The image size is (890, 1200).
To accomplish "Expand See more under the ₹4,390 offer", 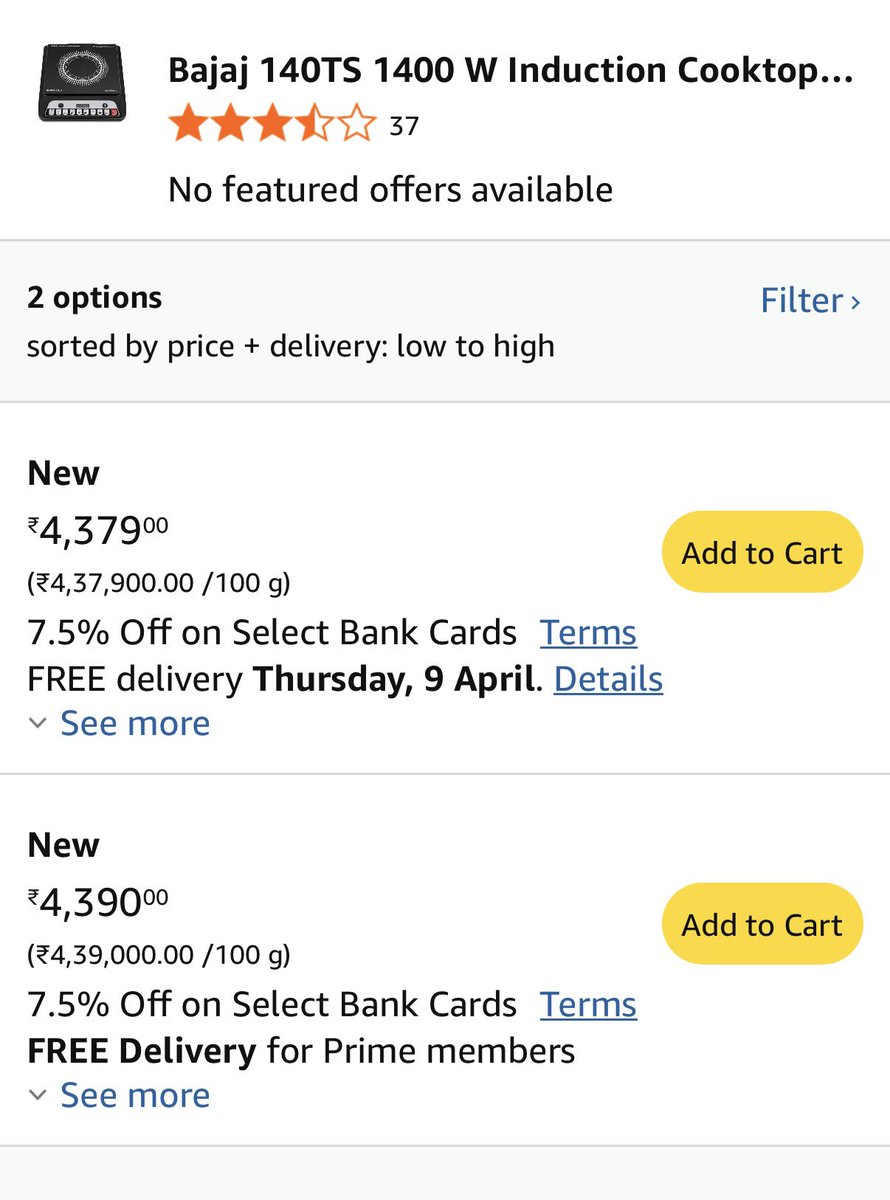I will pyautogui.click(x=135, y=1095).
